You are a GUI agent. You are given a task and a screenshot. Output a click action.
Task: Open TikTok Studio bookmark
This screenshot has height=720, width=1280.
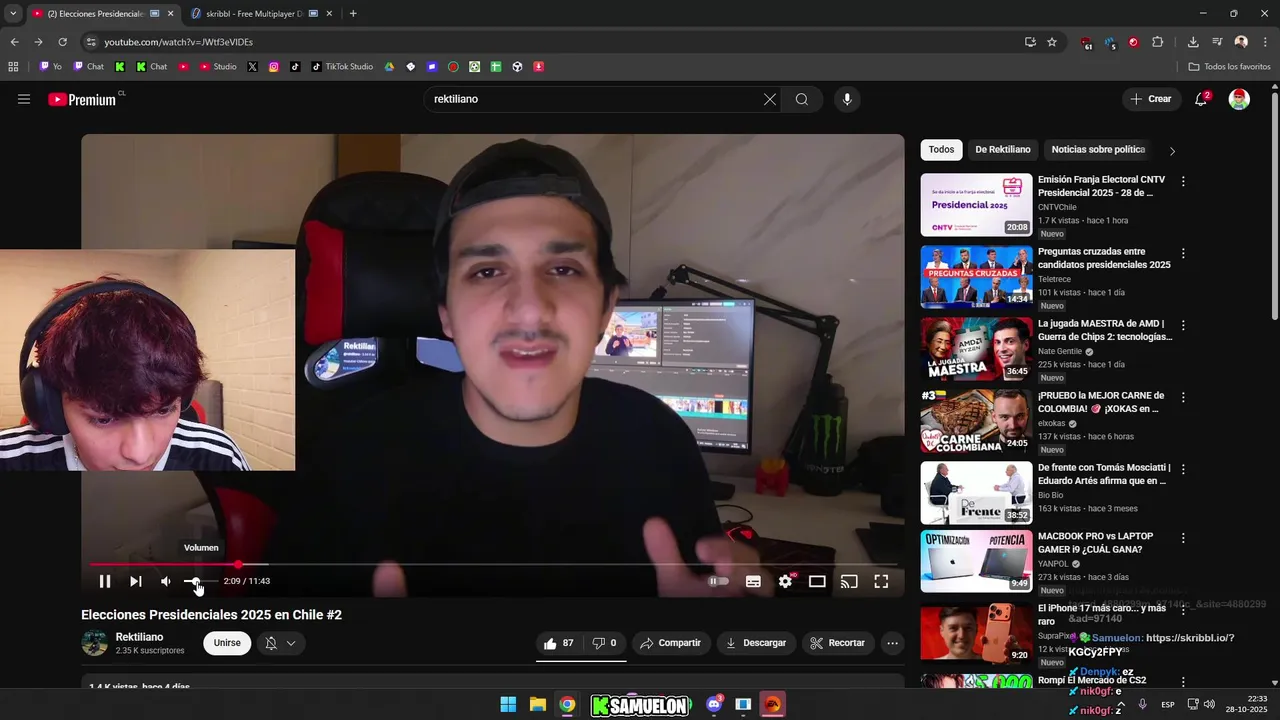342,67
